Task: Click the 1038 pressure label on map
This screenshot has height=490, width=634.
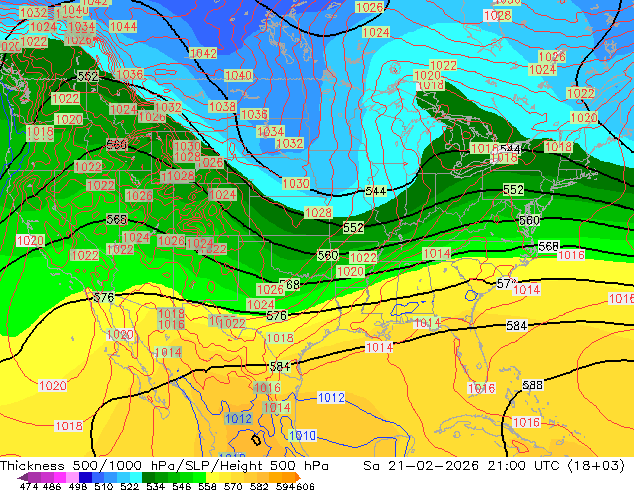Action: click(222, 106)
